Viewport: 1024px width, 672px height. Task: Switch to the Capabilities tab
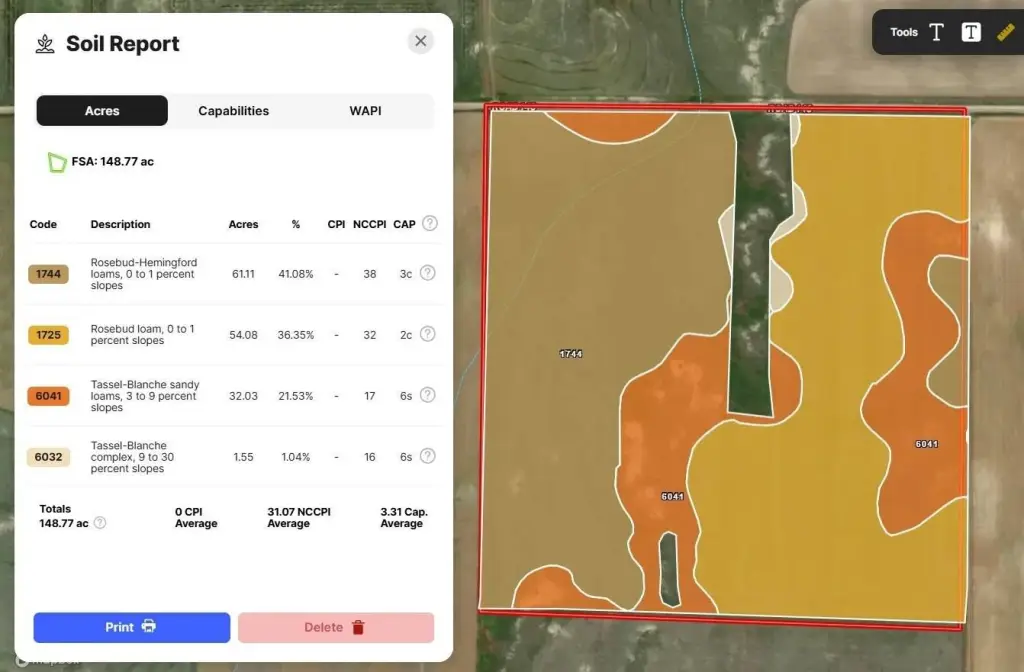[234, 111]
